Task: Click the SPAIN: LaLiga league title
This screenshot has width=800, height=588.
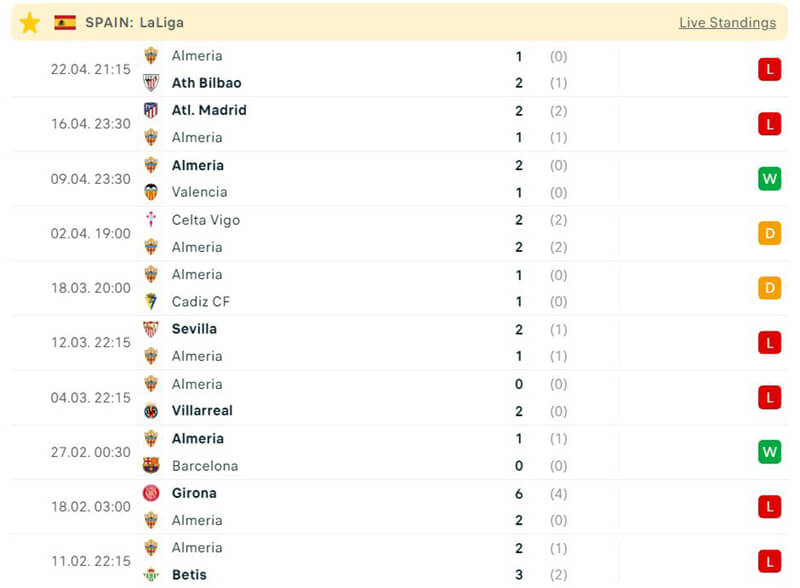Action: tap(134, 22)
